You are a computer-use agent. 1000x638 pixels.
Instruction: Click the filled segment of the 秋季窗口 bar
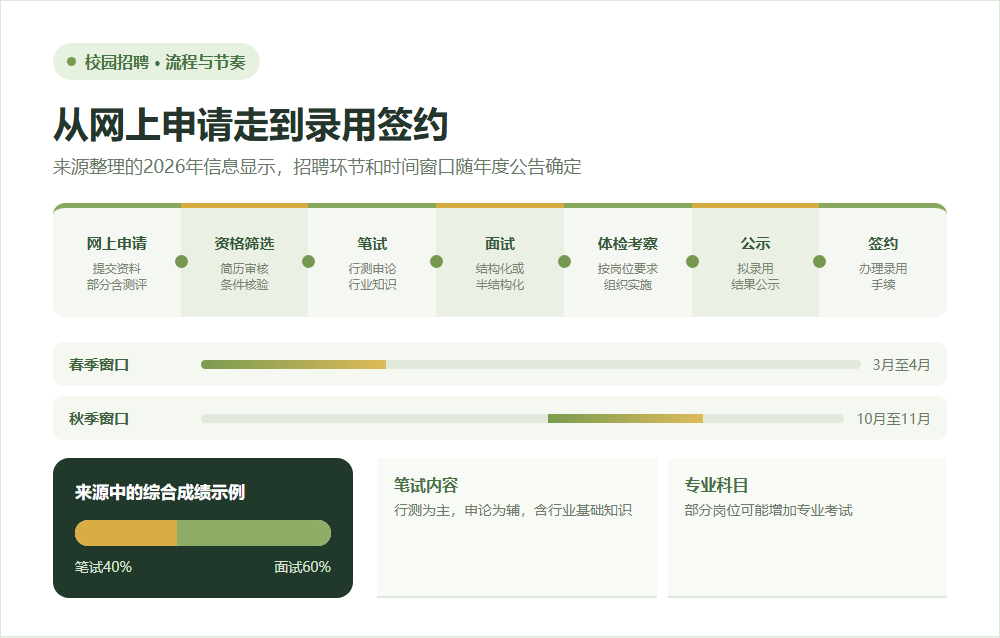point(626,419)
